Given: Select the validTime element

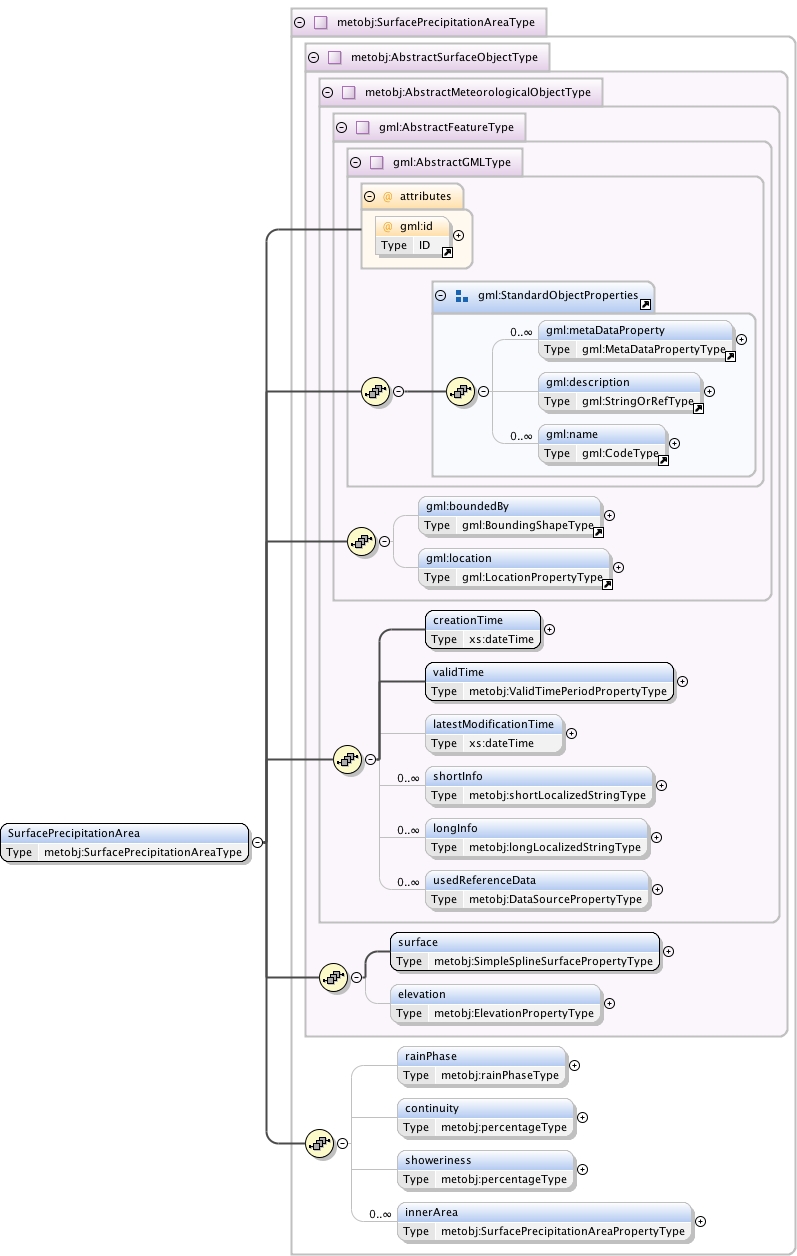Looking at the screenshot, I should tap(549, 682).
